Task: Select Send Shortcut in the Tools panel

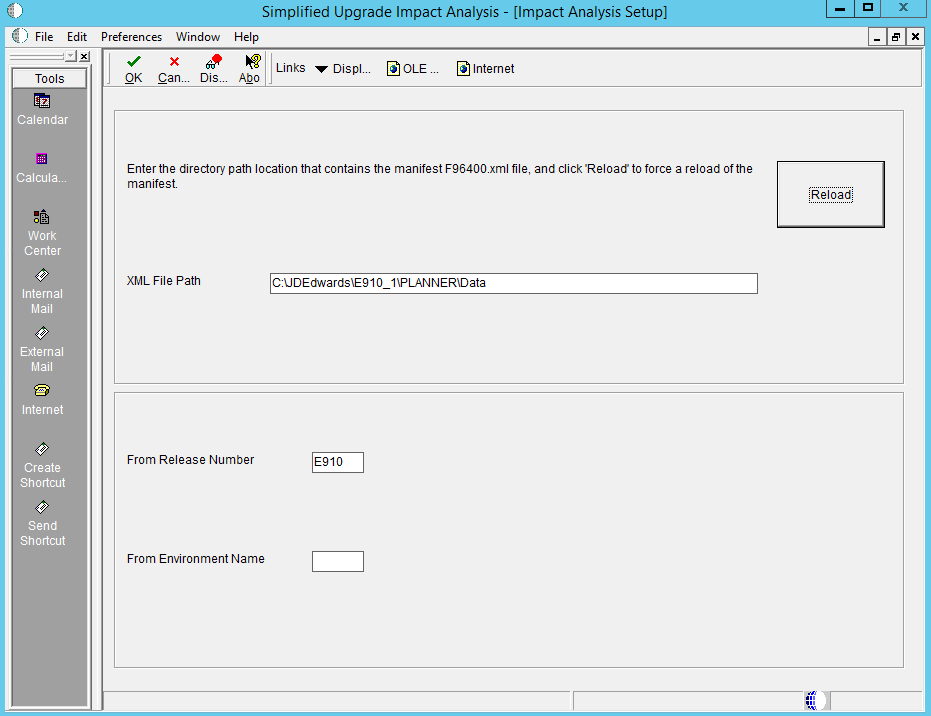Action: [42, 524]
